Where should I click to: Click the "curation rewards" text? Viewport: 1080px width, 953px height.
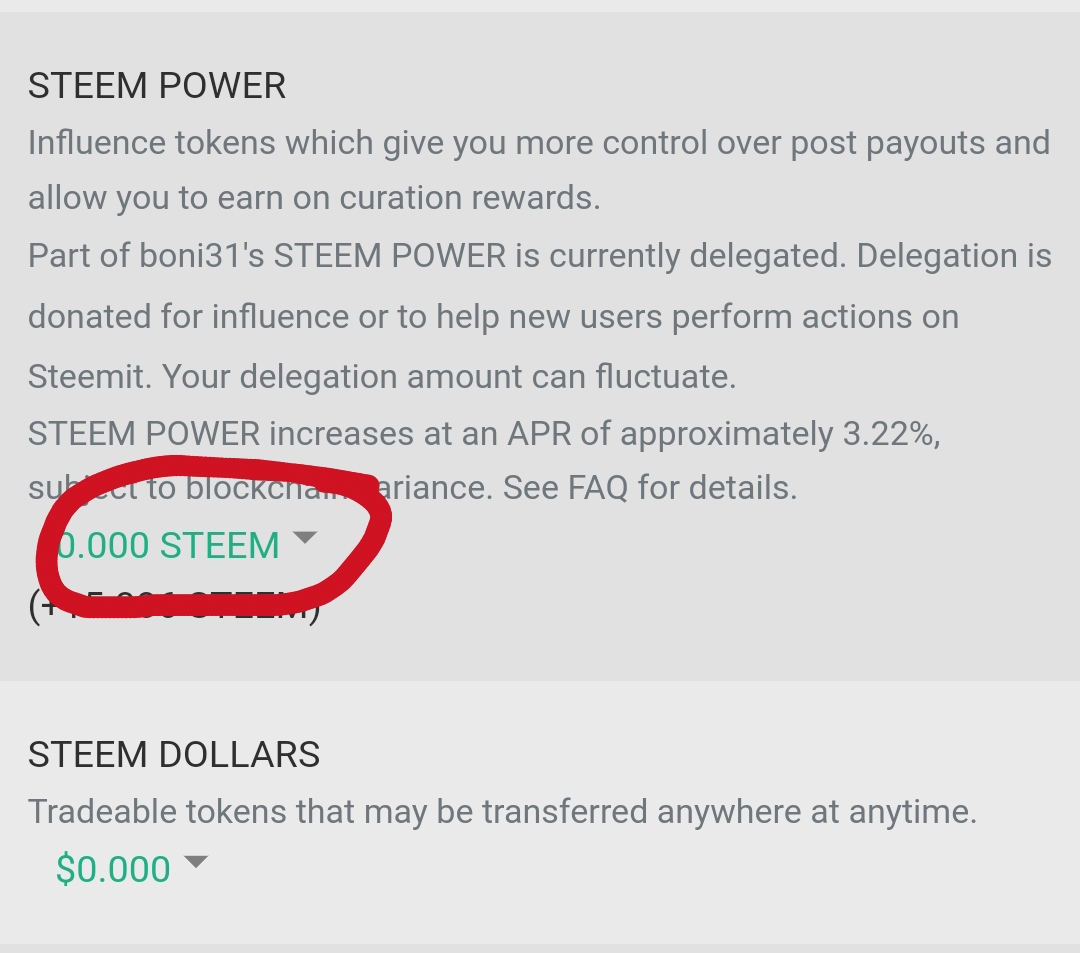(469, 198)
